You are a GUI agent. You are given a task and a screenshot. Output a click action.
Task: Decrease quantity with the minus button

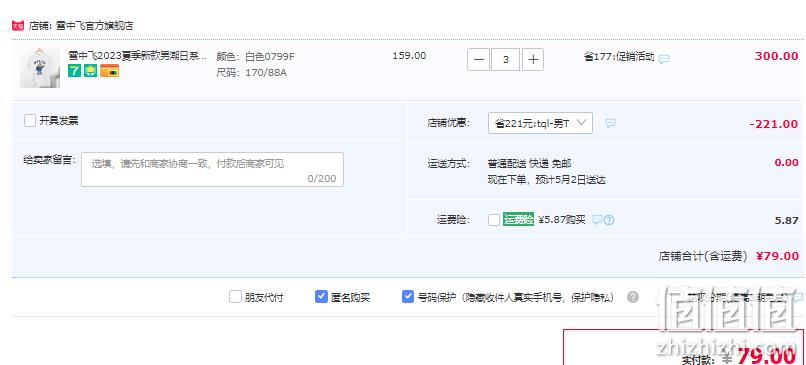[479, 60]
